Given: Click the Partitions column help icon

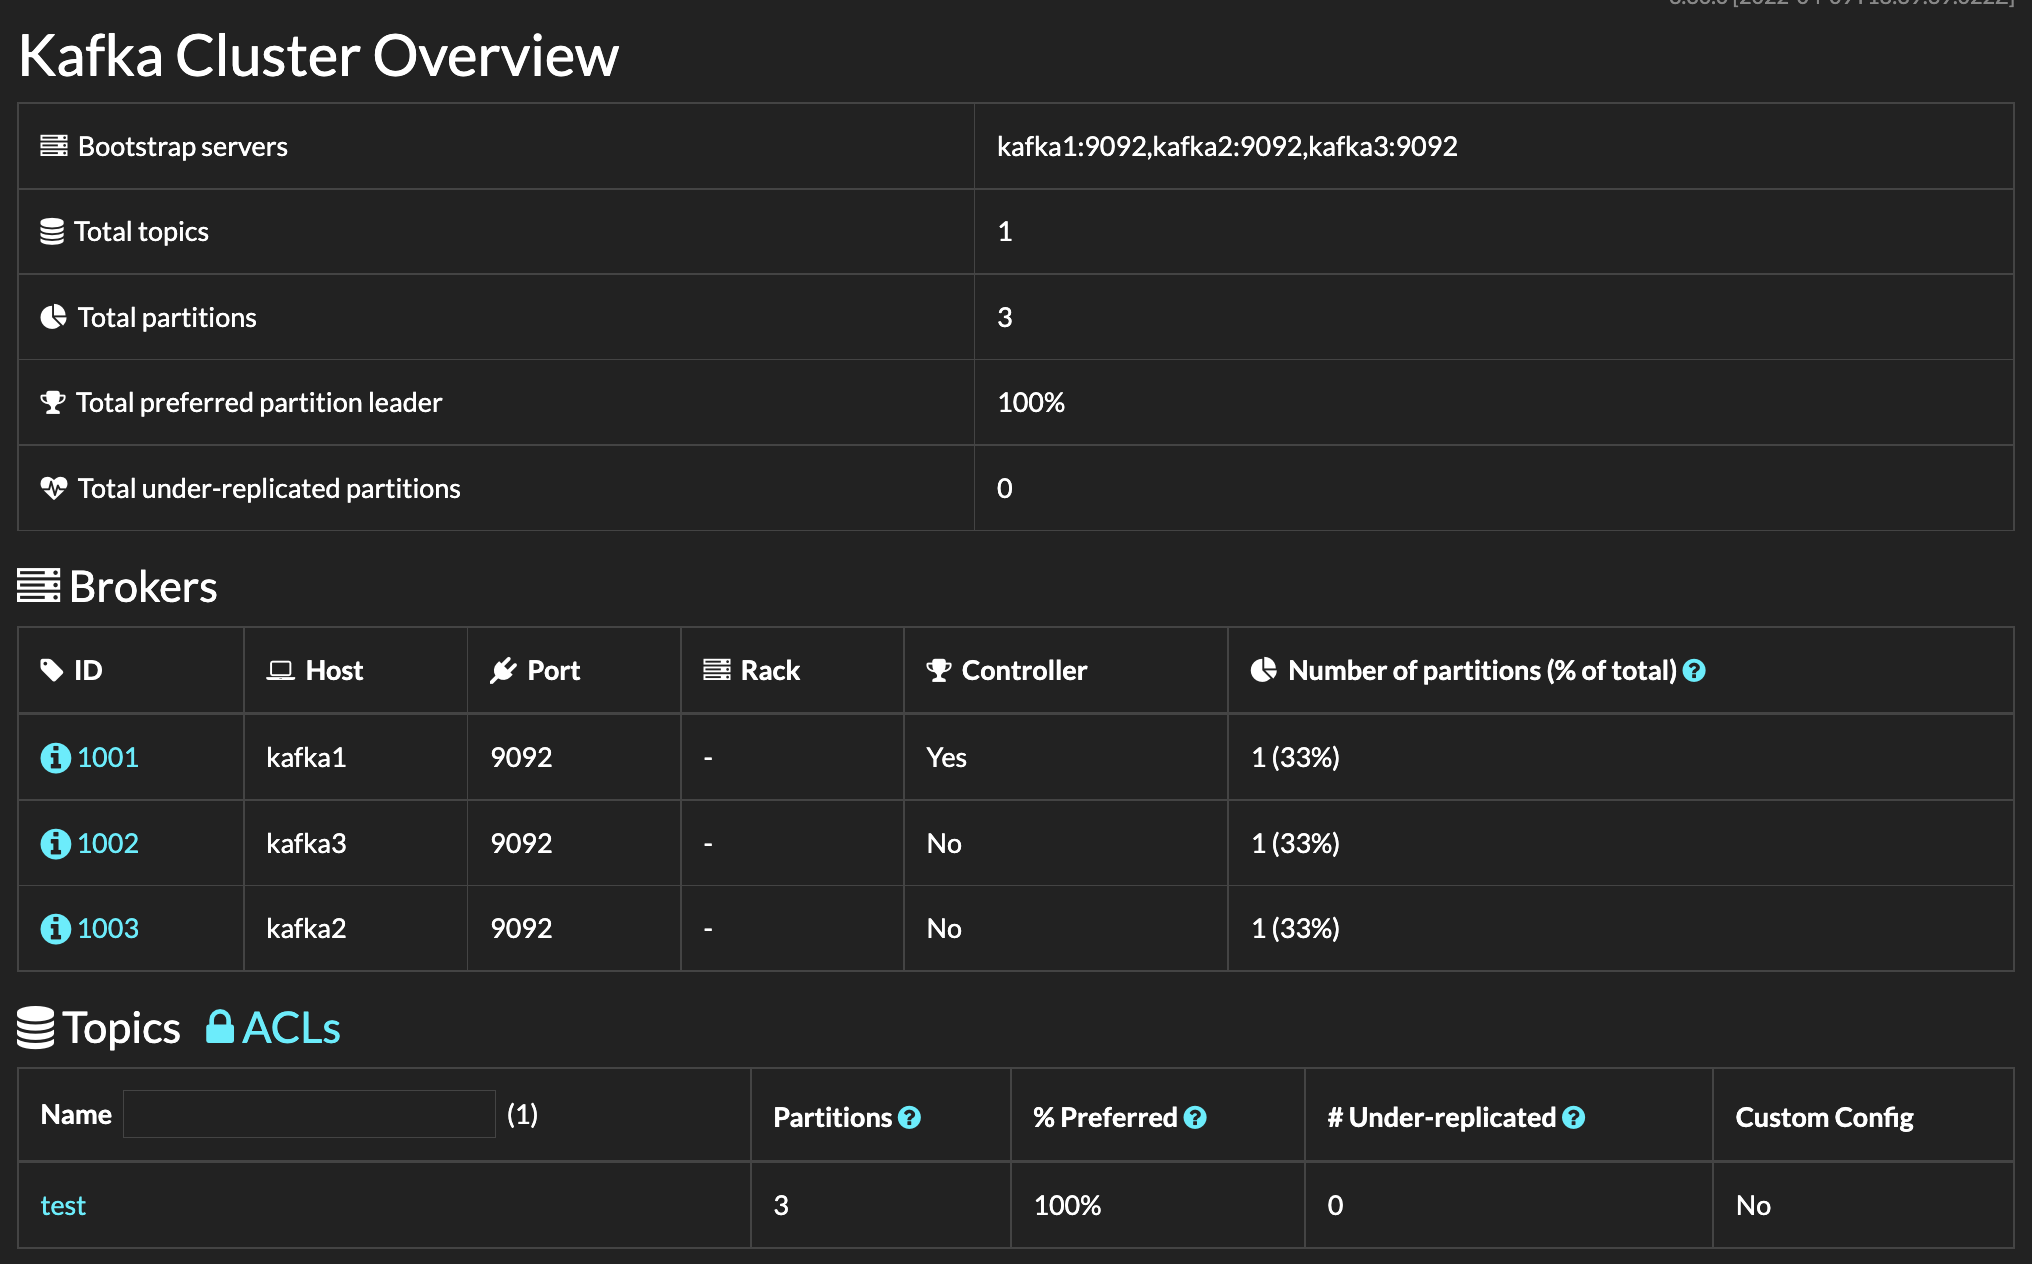Looking at the screenshot, I should [x=909, y=1118].
